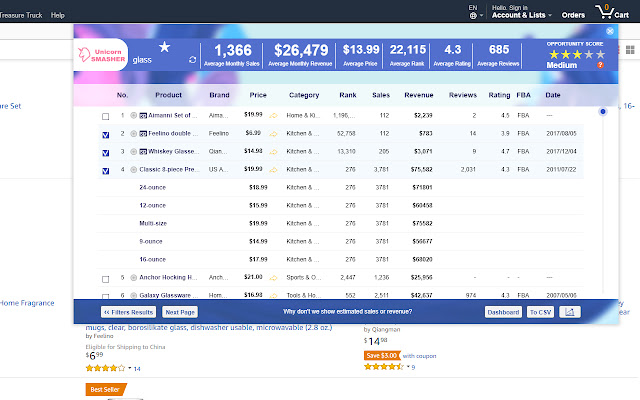Export the results with To CSV button
Screen dimensions: 640x400
pyautogui.click(x=540, y=312)
